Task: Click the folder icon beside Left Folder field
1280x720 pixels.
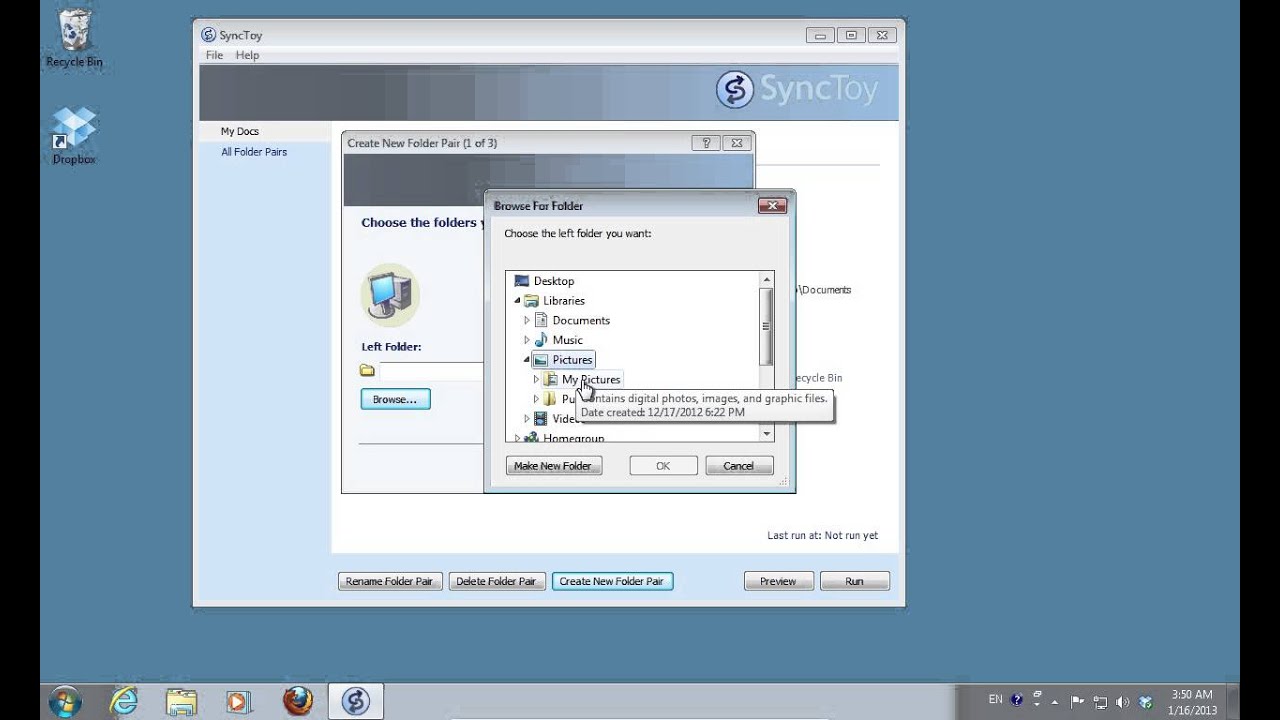Action: pyautogui.click(x=367, y=371)
